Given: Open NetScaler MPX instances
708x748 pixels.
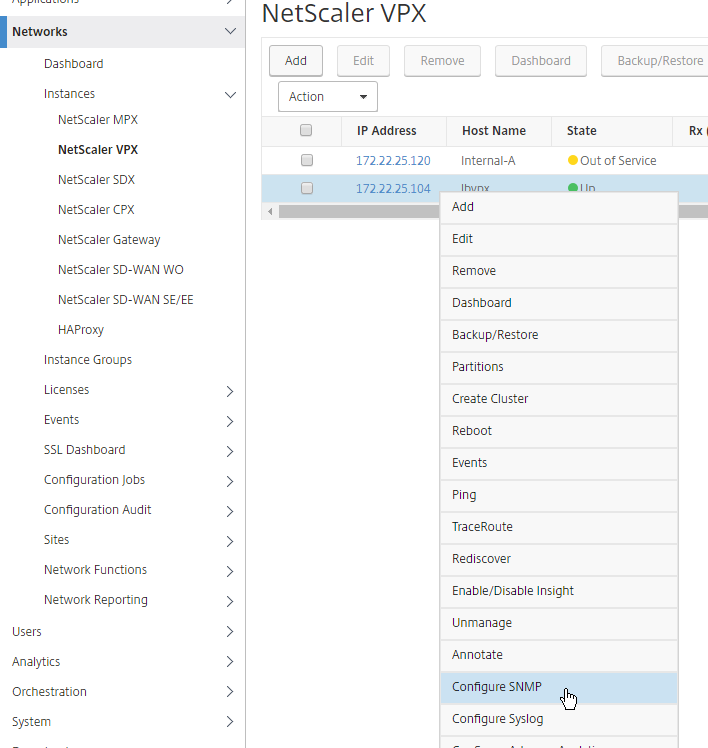Looking at the screenshot, I should pos(98,120).
